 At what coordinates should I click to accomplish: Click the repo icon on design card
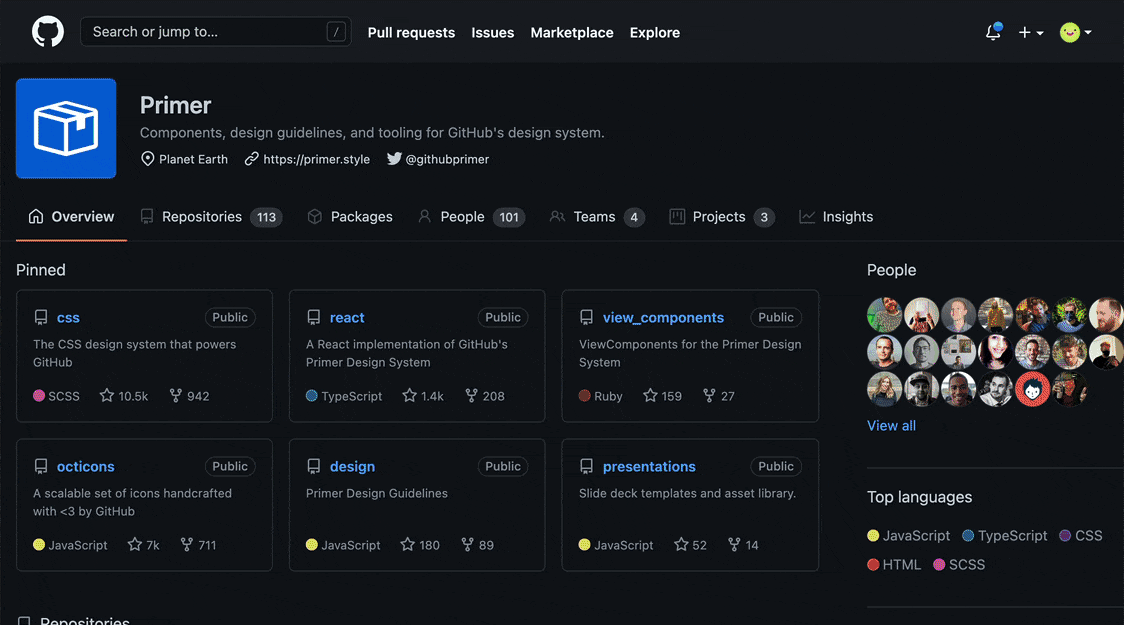[313, 467]
